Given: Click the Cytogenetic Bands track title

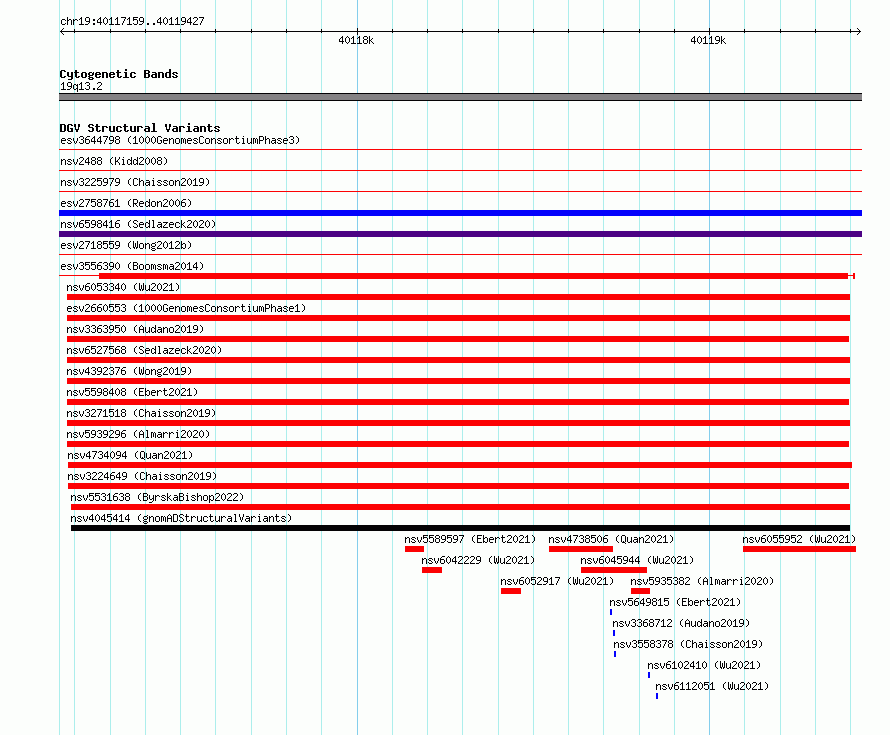Looking at the screenshot, I should pos(119,74).
